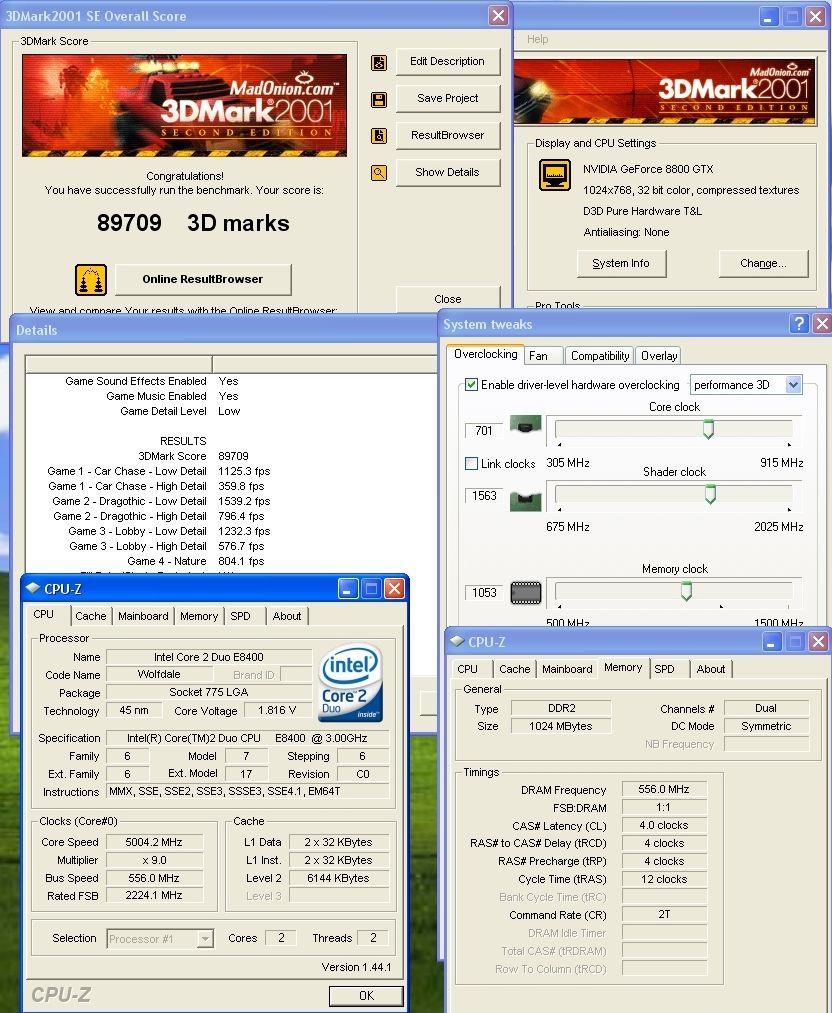This screenshot has width=832, height=1013.
Task: Click the shader clock chip icon
Action: [525, 501]
